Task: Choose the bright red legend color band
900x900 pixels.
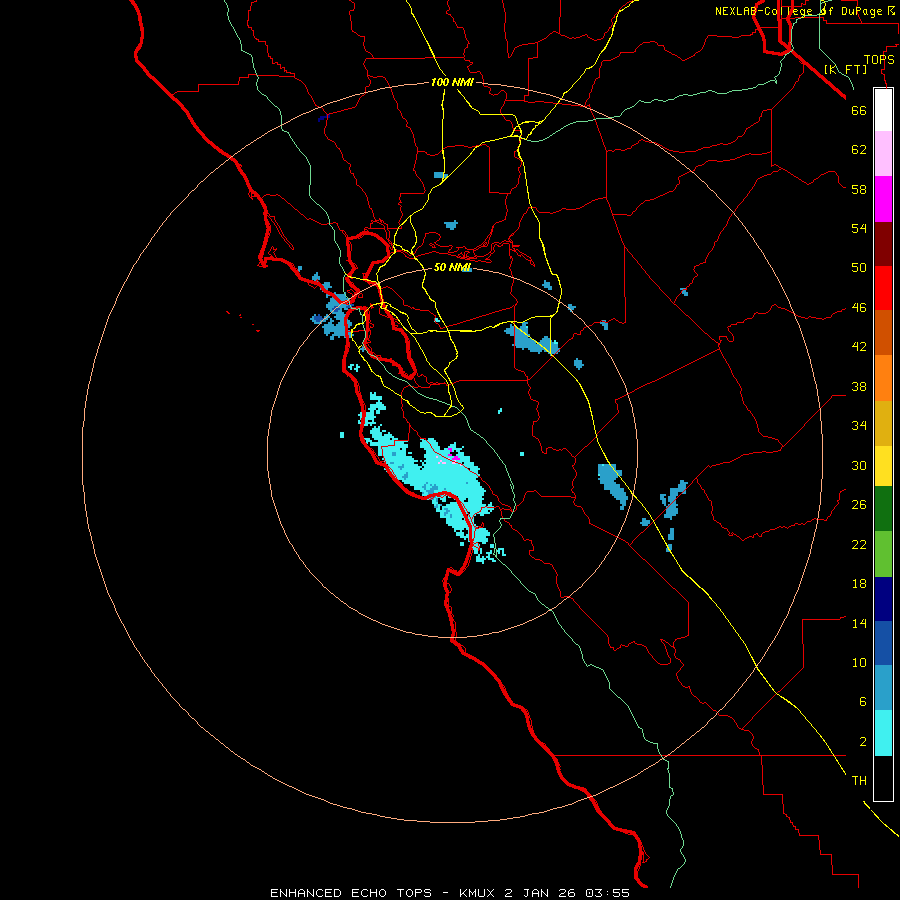Action: [x=883, y=288]
